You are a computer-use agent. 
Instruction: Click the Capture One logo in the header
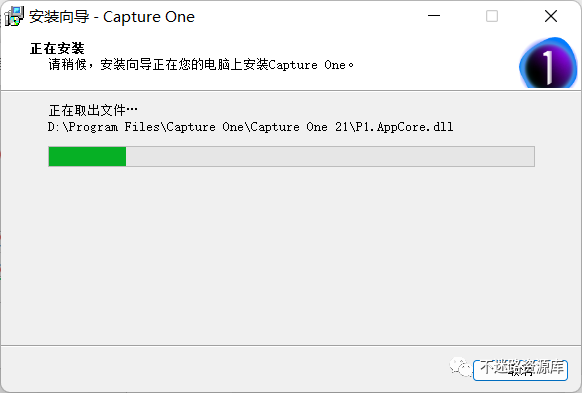point(548,63)
